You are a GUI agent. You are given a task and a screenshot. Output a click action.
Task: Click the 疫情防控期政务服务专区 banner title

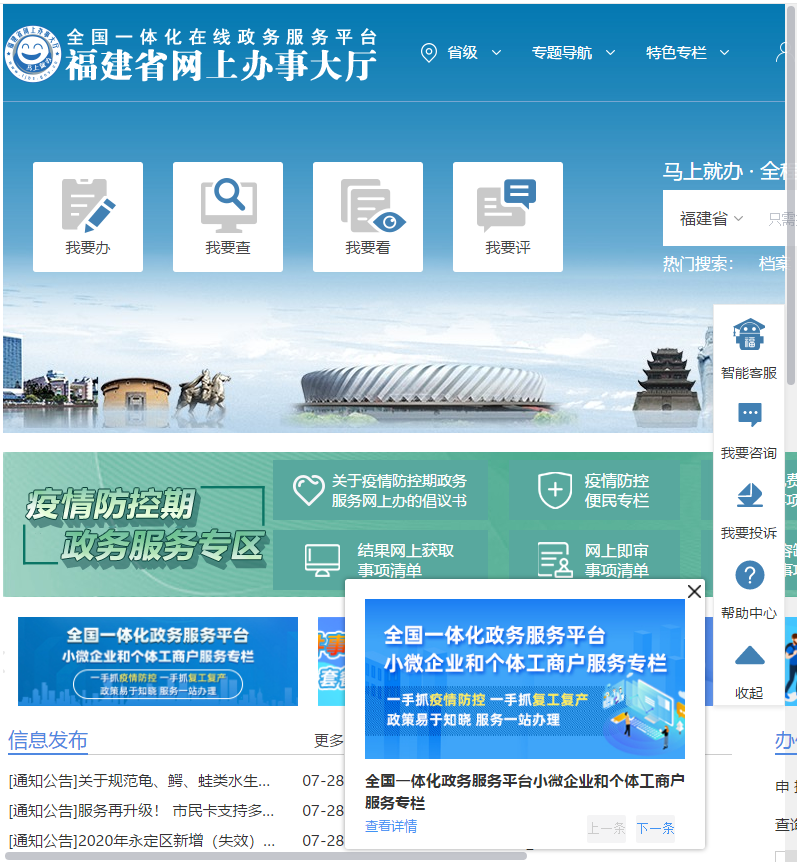[x=145, y=525]
